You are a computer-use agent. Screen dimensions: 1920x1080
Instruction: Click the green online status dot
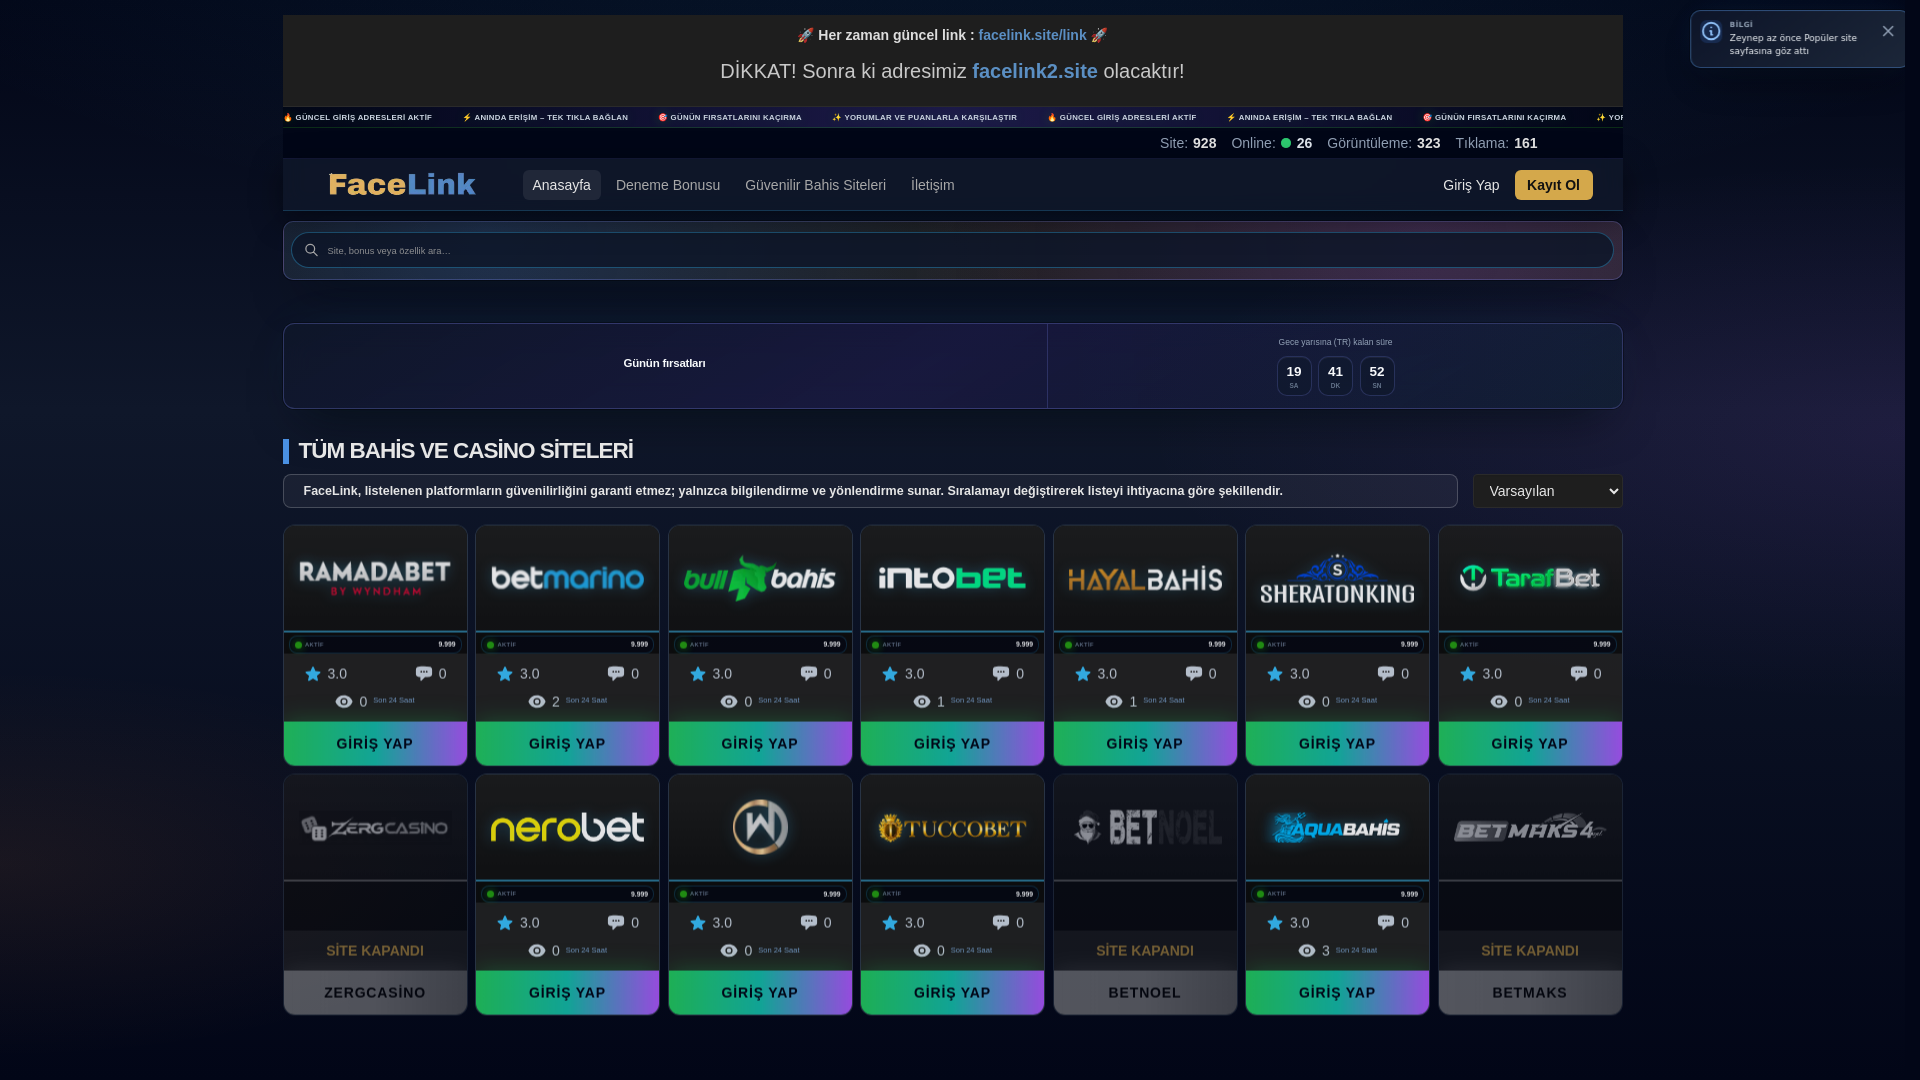pyautogui.click(x=1286, y=143)
